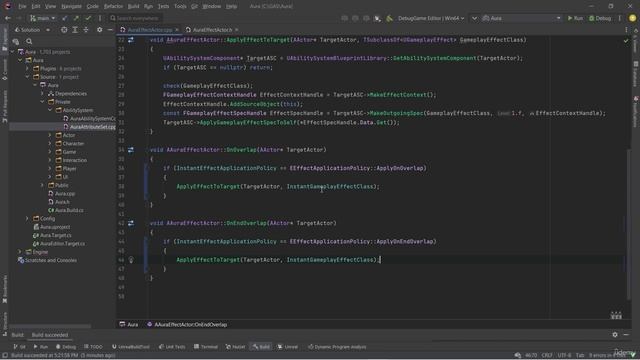
Task: Open the Navigate menu
Action: pos(71,6)
